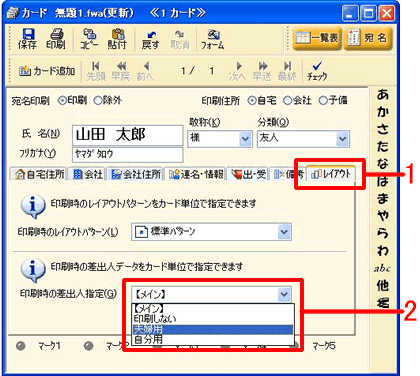Click ら in kana index
Screen dimensions: 420x376
[x=383, y=233]
